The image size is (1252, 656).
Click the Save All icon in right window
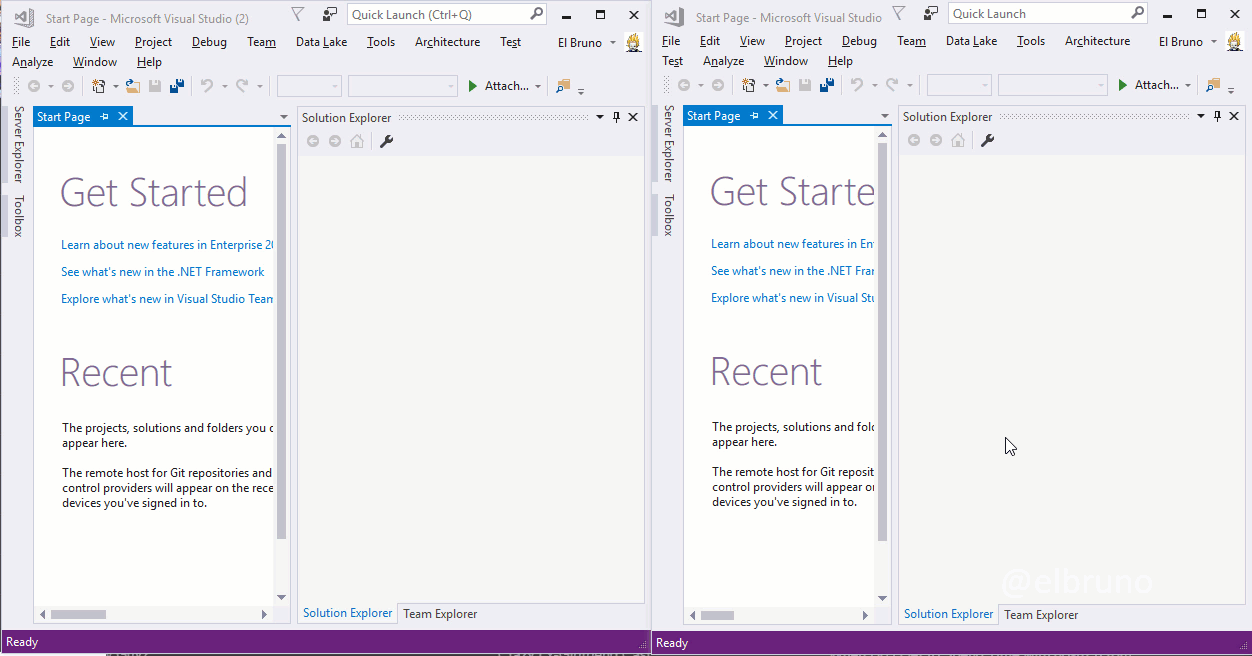pyautogui.click(x=826, y=85)
